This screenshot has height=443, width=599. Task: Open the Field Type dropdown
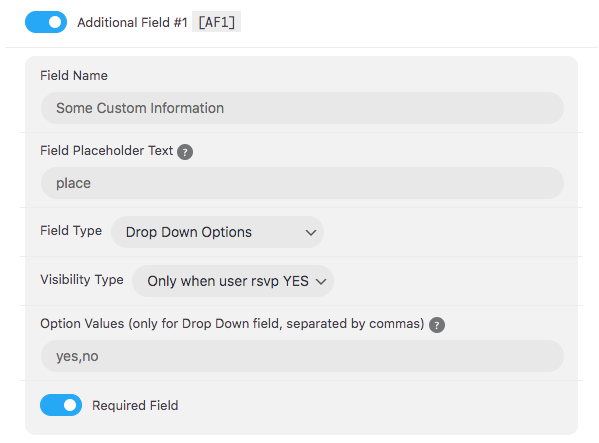[217, 232]
